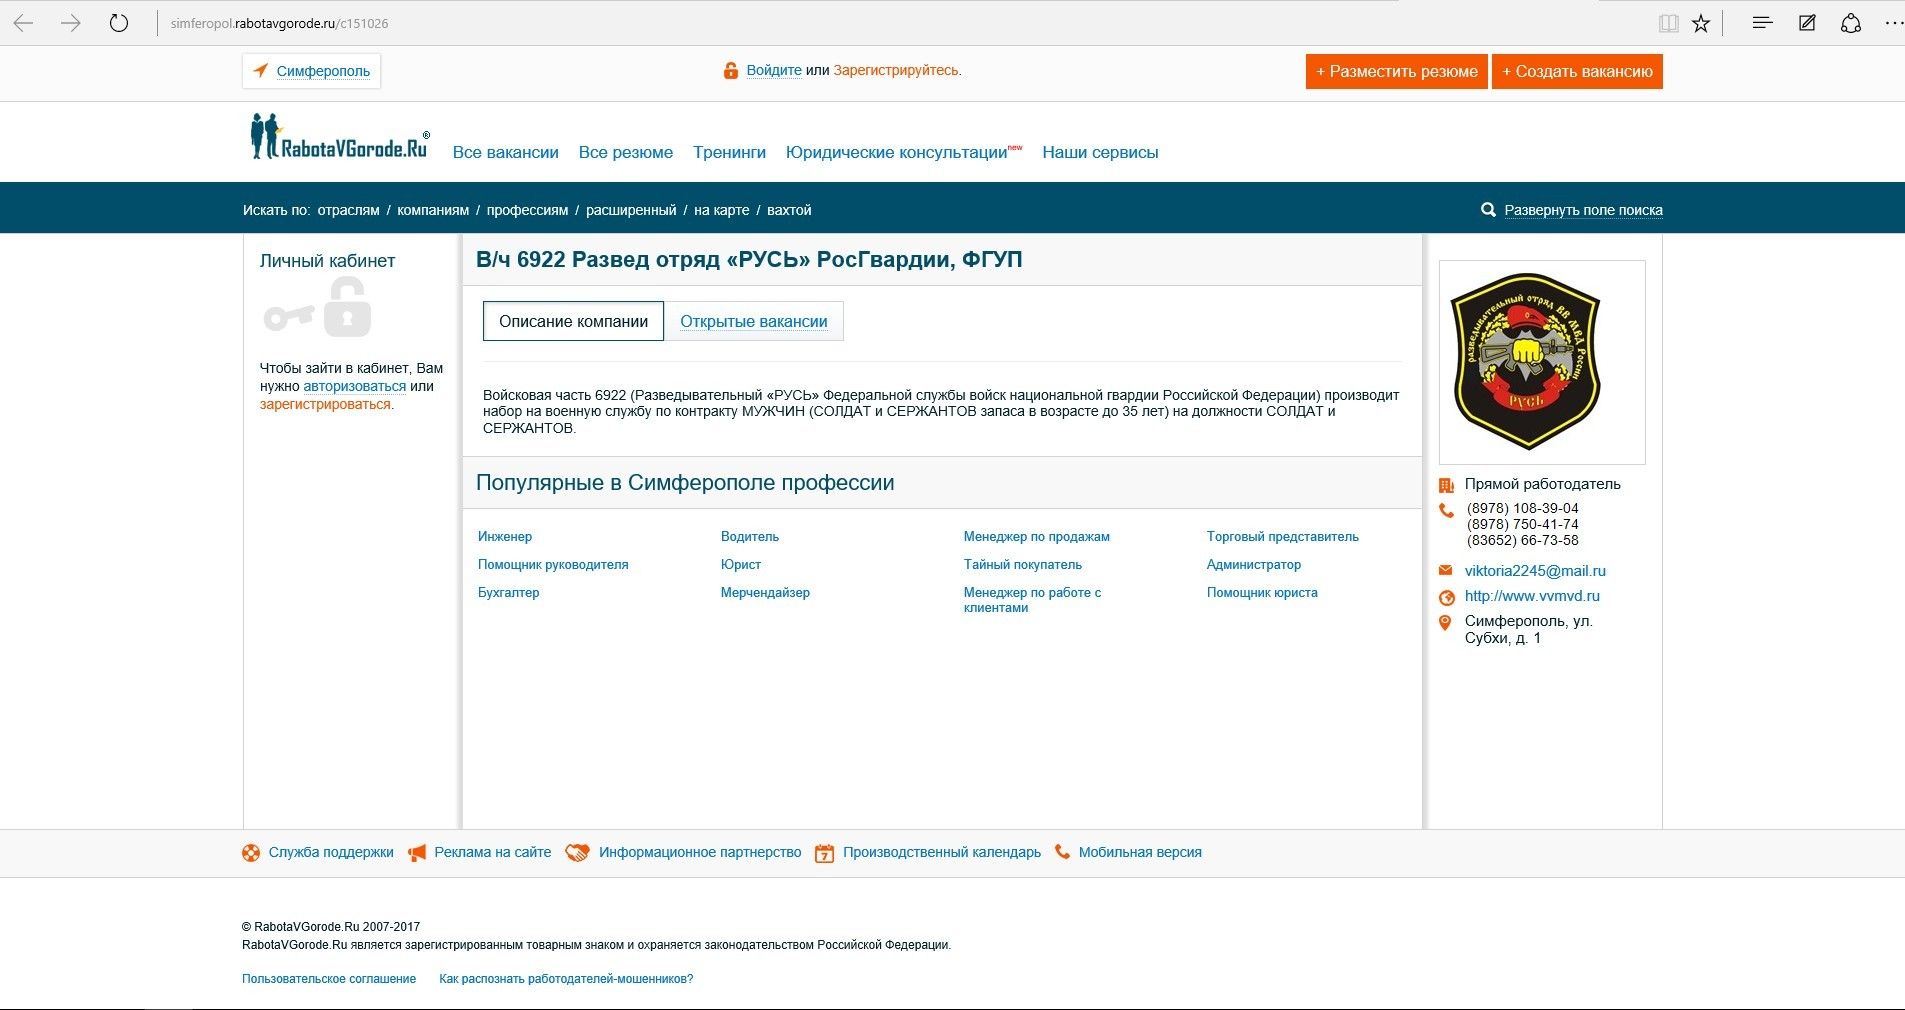The height and width of the screenshot is (1010, 1905).
Task: Reload the page with refresh icon
Action: point(119,23)
